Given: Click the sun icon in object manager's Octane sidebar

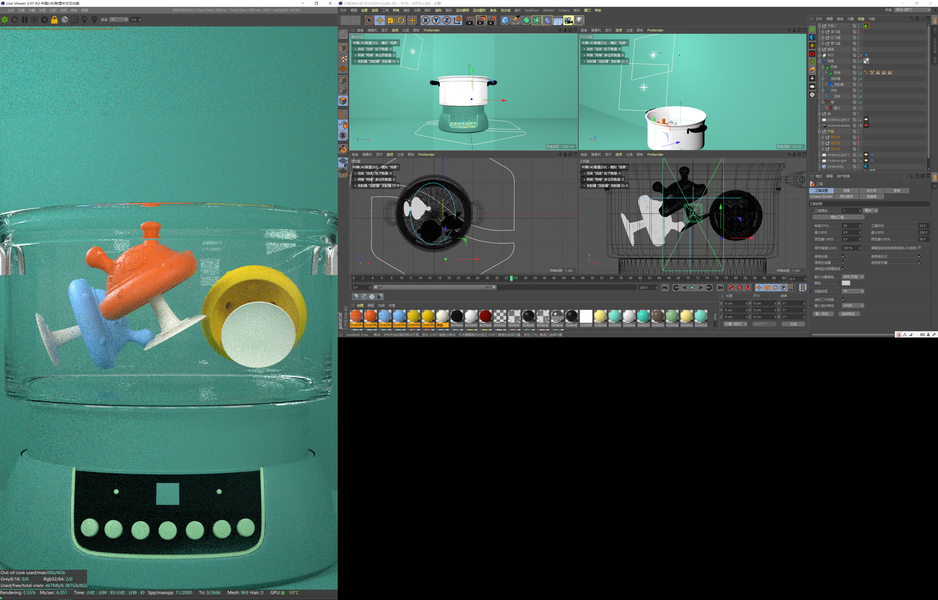Looking at the screenshot, I should click(x=812, y=45).
